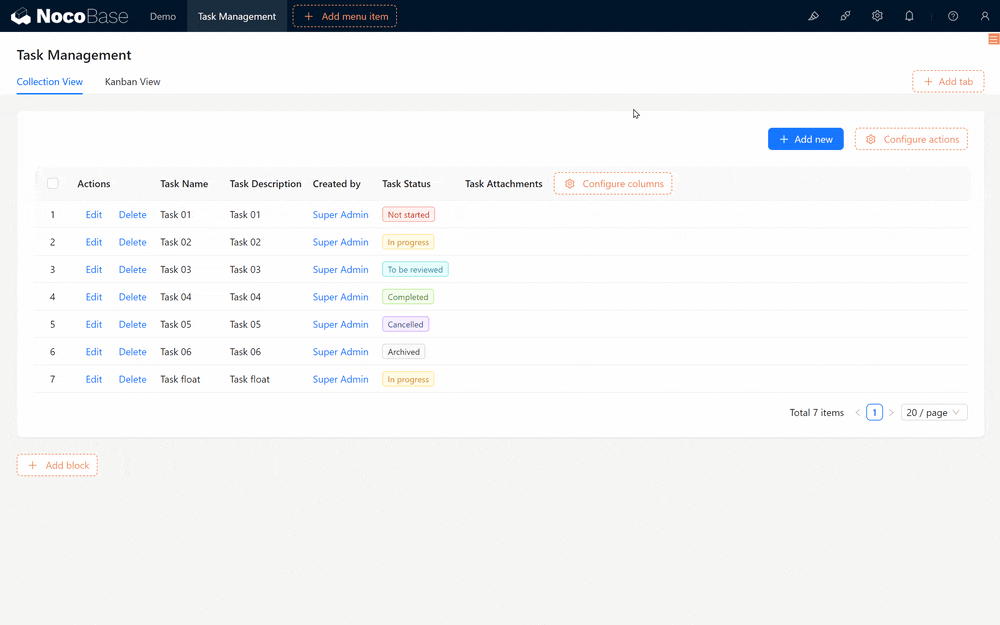Image resolution: width=1000 pixels, height=625 pixels.
Task: Open Super Admin link in Task 04 row
Action: pos(341,297)
